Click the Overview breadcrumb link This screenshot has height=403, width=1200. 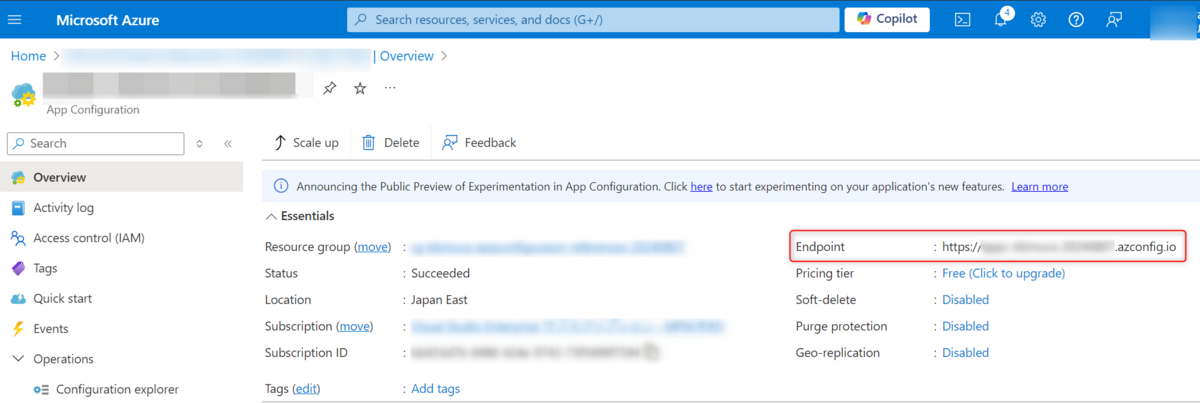(x=407, y=56)
